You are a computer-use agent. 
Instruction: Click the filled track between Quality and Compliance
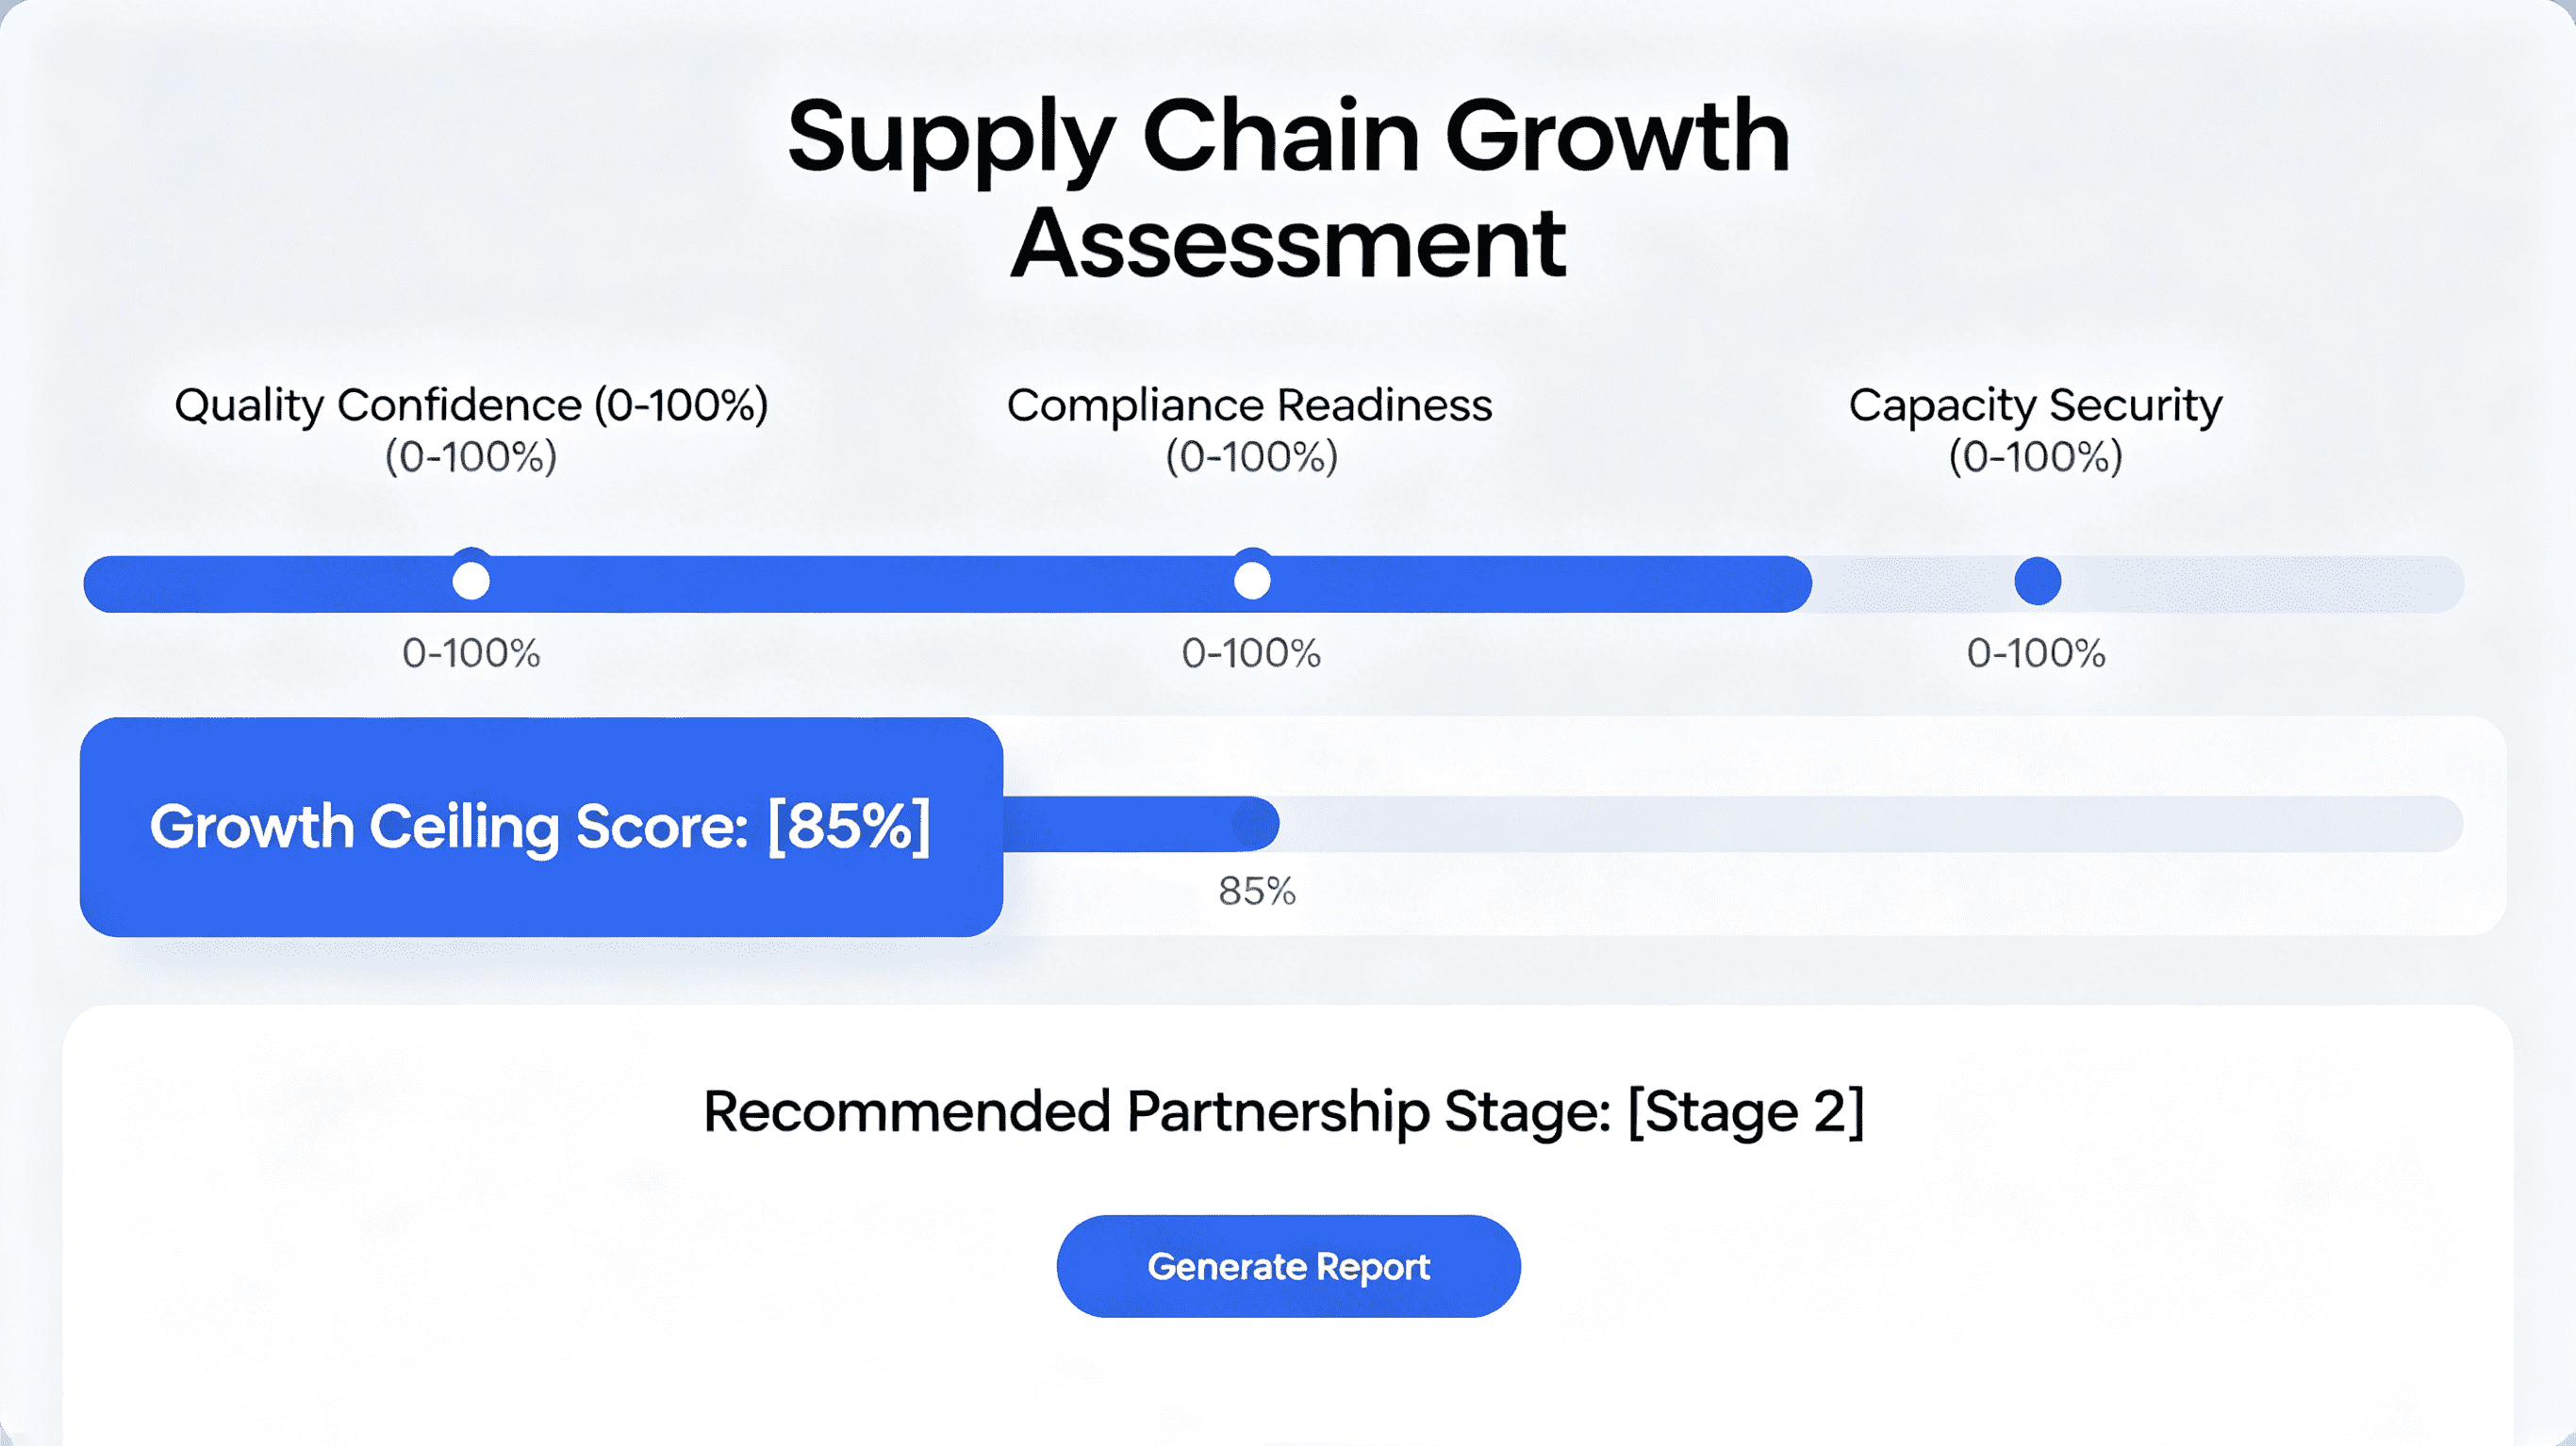[861, 584]
